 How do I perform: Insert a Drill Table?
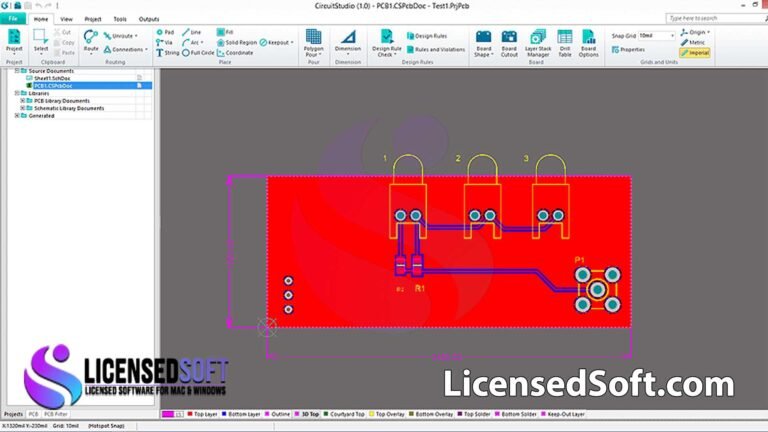tap(565, 42)
